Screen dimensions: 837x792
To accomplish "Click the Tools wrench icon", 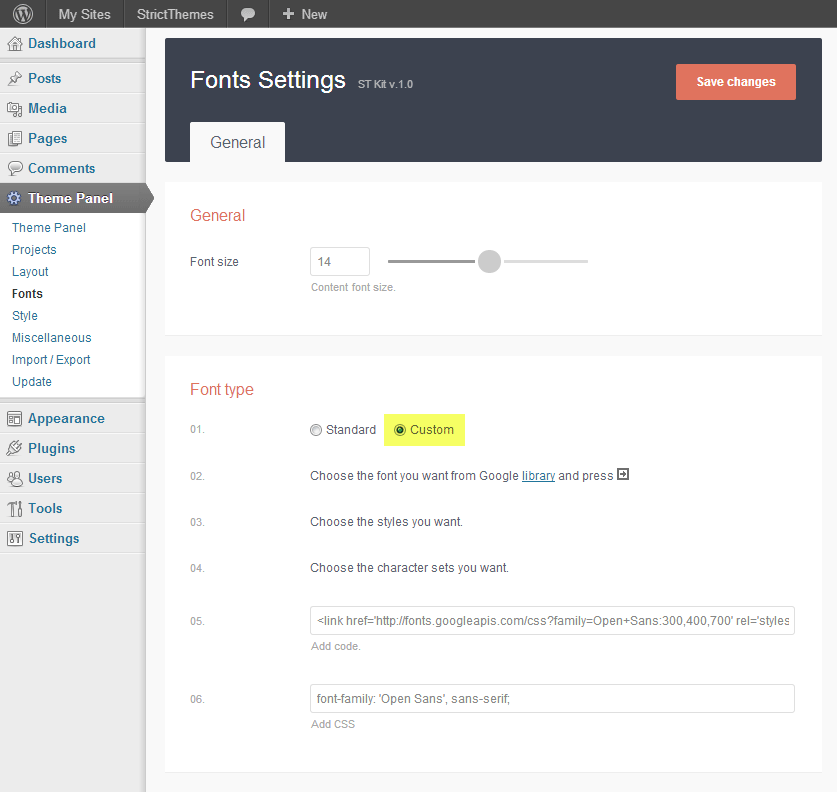I will click(15, 509).
